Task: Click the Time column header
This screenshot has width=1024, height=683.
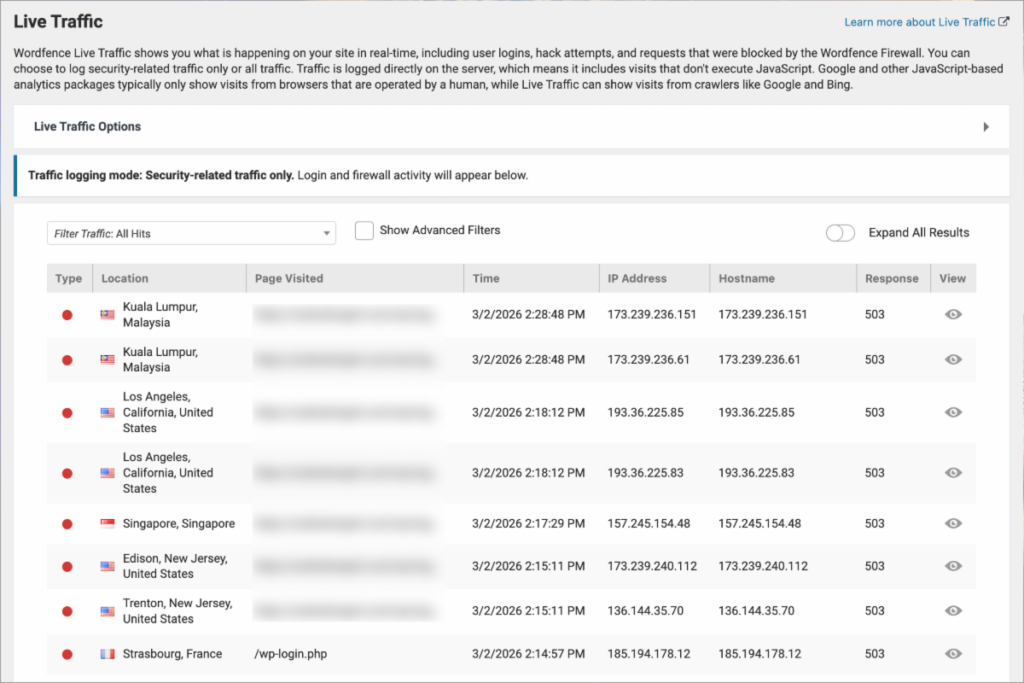Action: [x=486, y=279]
